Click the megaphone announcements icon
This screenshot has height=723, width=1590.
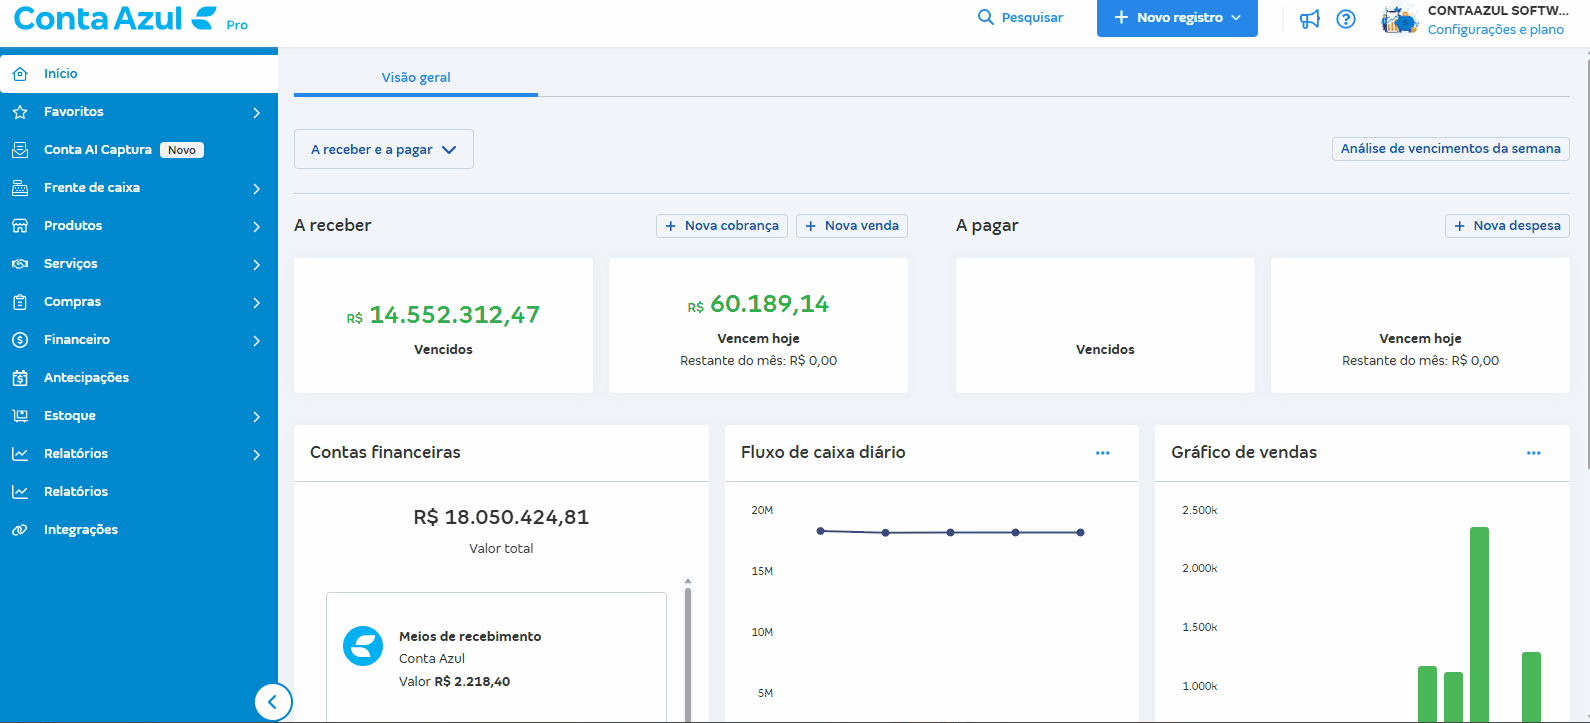coord(1309,19)
